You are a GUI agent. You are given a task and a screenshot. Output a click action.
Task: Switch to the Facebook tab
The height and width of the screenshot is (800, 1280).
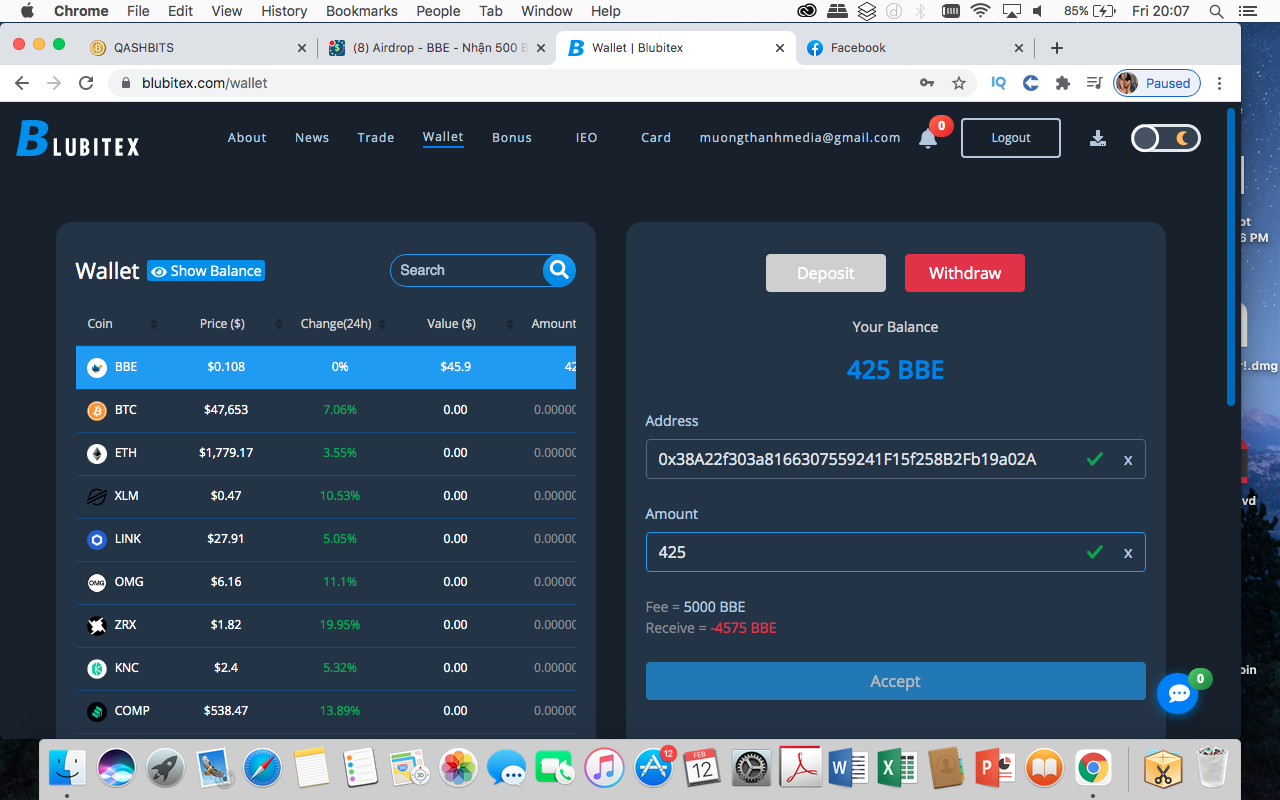pyautogui.click(x=916, y=48)
